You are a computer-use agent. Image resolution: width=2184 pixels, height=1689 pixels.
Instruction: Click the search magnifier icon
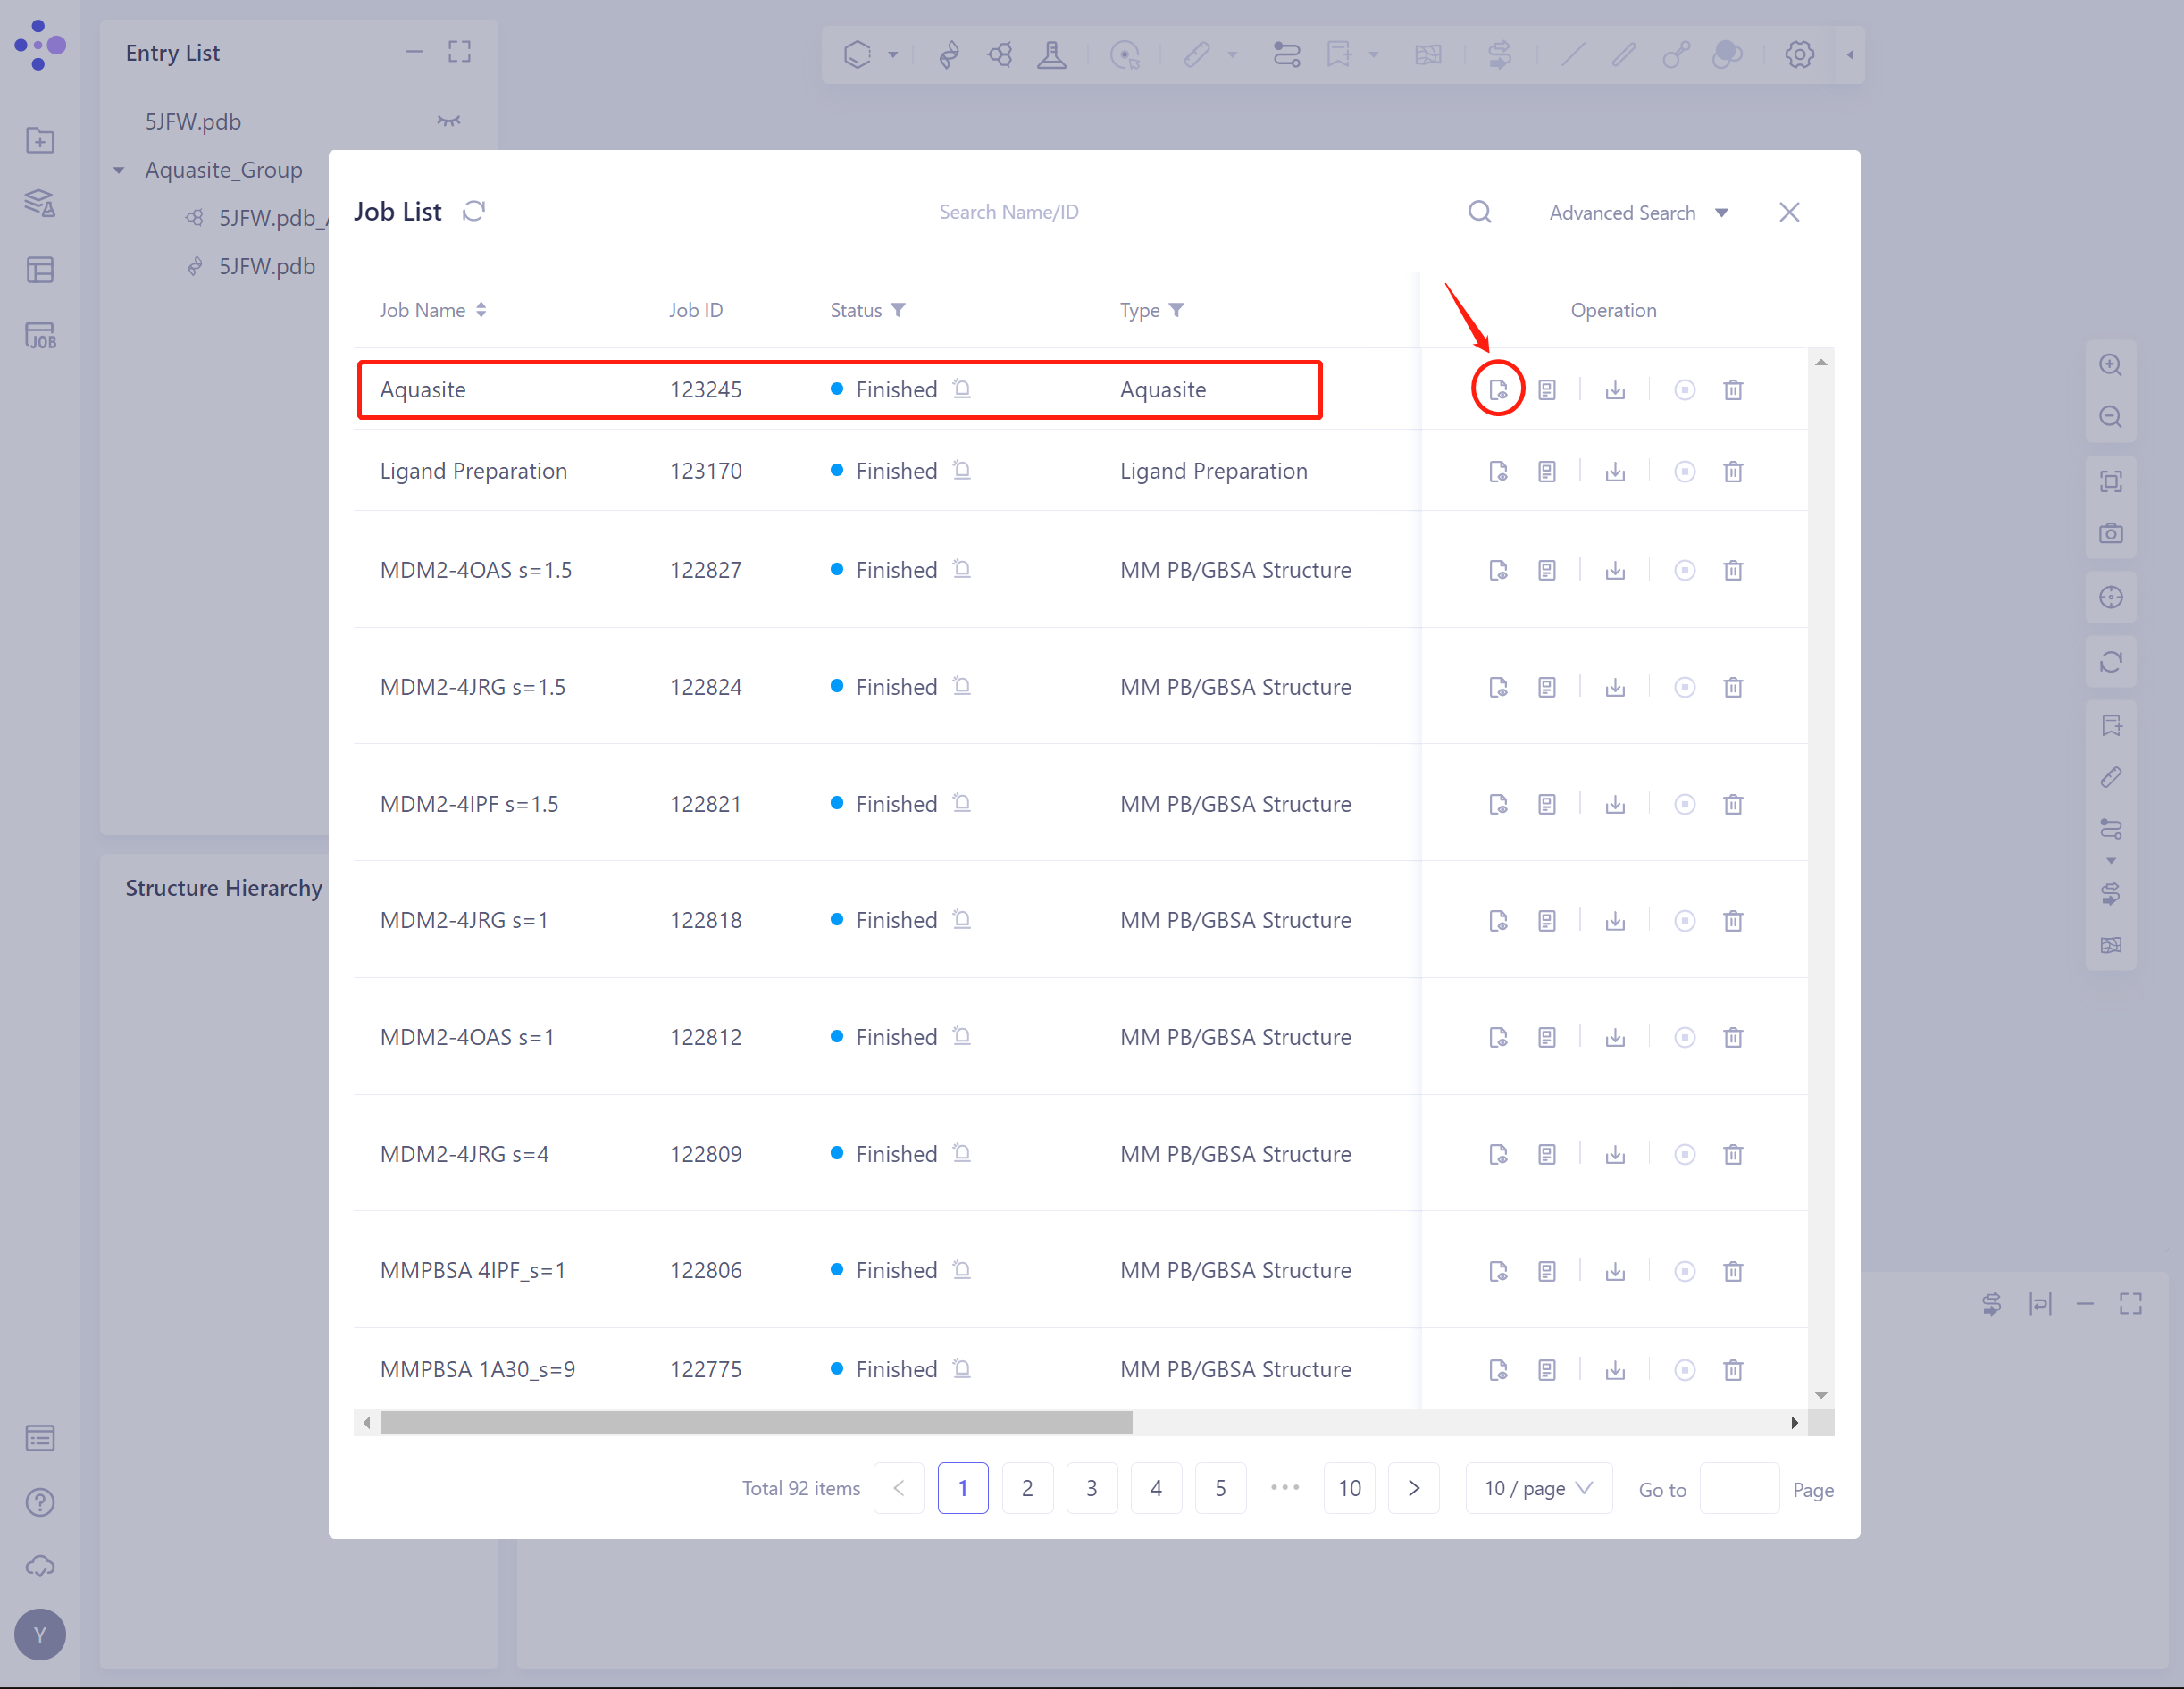point(1480,212)
